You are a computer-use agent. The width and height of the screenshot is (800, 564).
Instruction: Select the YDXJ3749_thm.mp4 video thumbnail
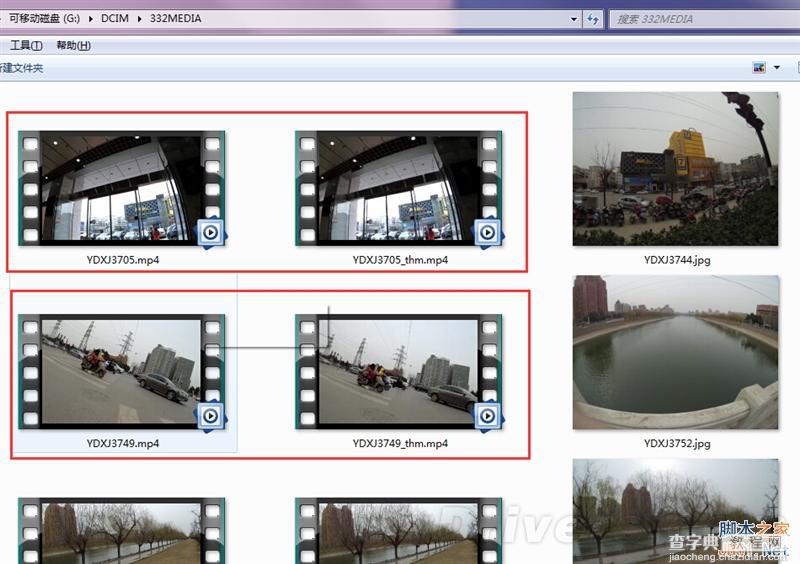point(398,372)
